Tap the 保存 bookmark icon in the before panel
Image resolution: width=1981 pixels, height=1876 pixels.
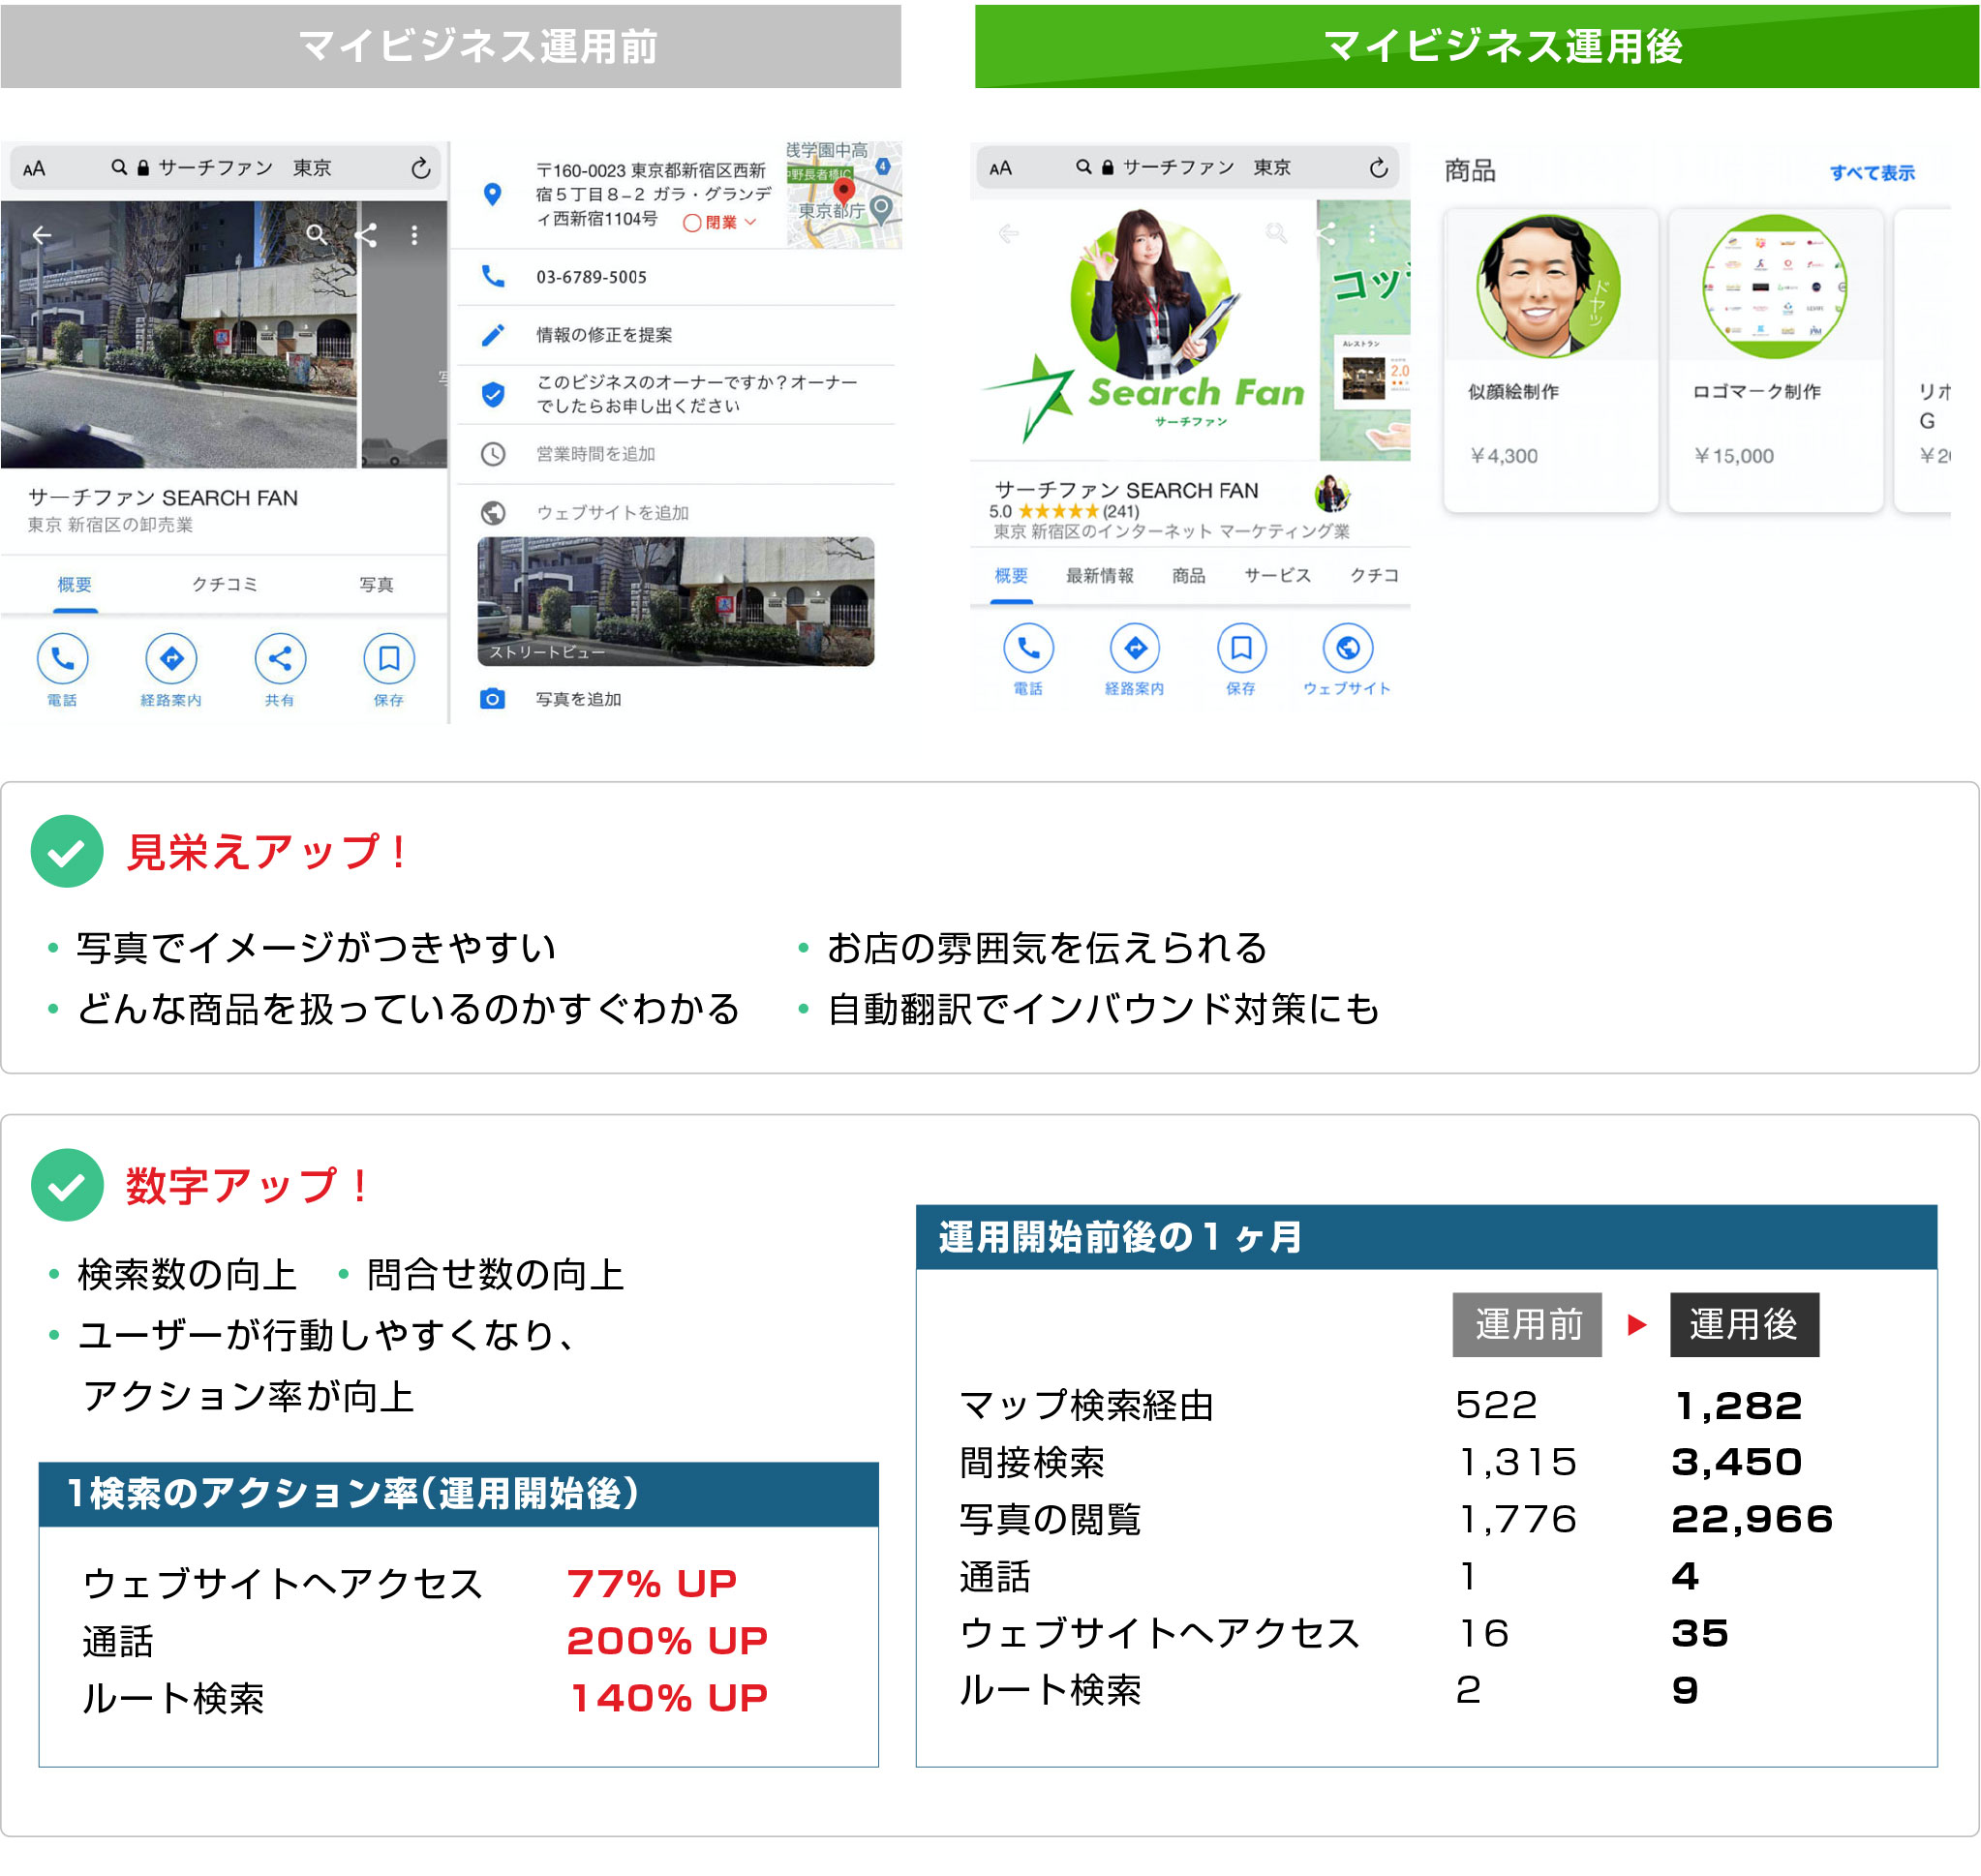click(389, 658)
